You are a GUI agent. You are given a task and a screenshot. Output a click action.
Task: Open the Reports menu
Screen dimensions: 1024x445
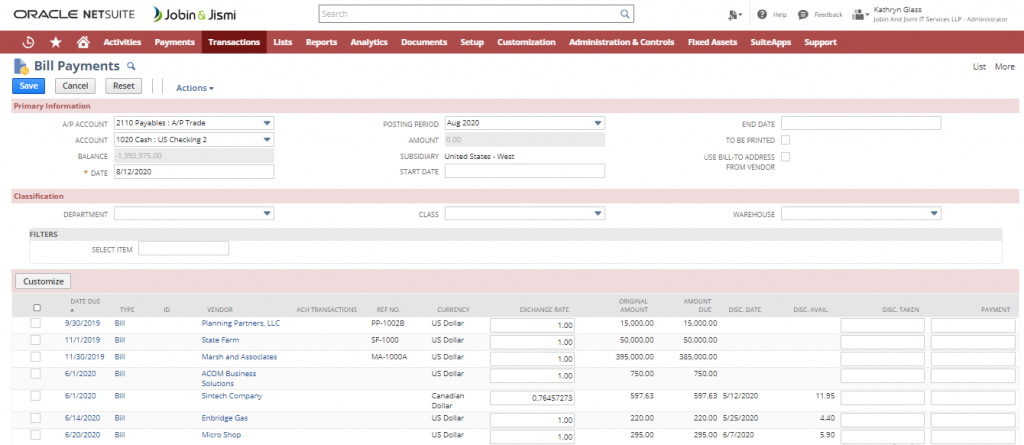[x=321, y=42]
